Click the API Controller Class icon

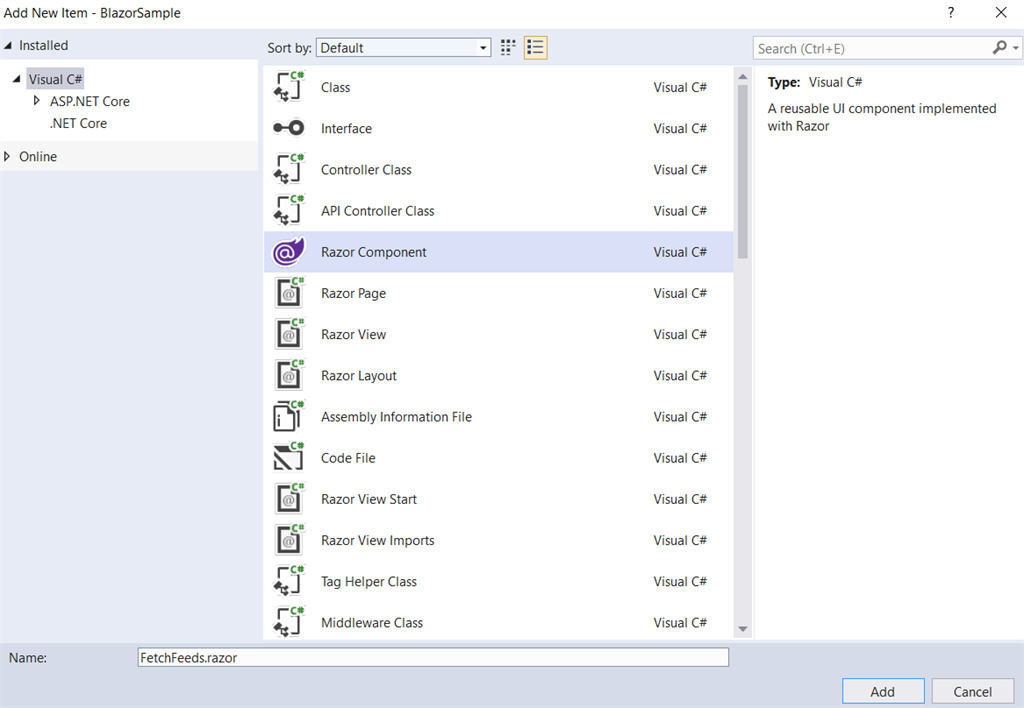coord(289,210)
